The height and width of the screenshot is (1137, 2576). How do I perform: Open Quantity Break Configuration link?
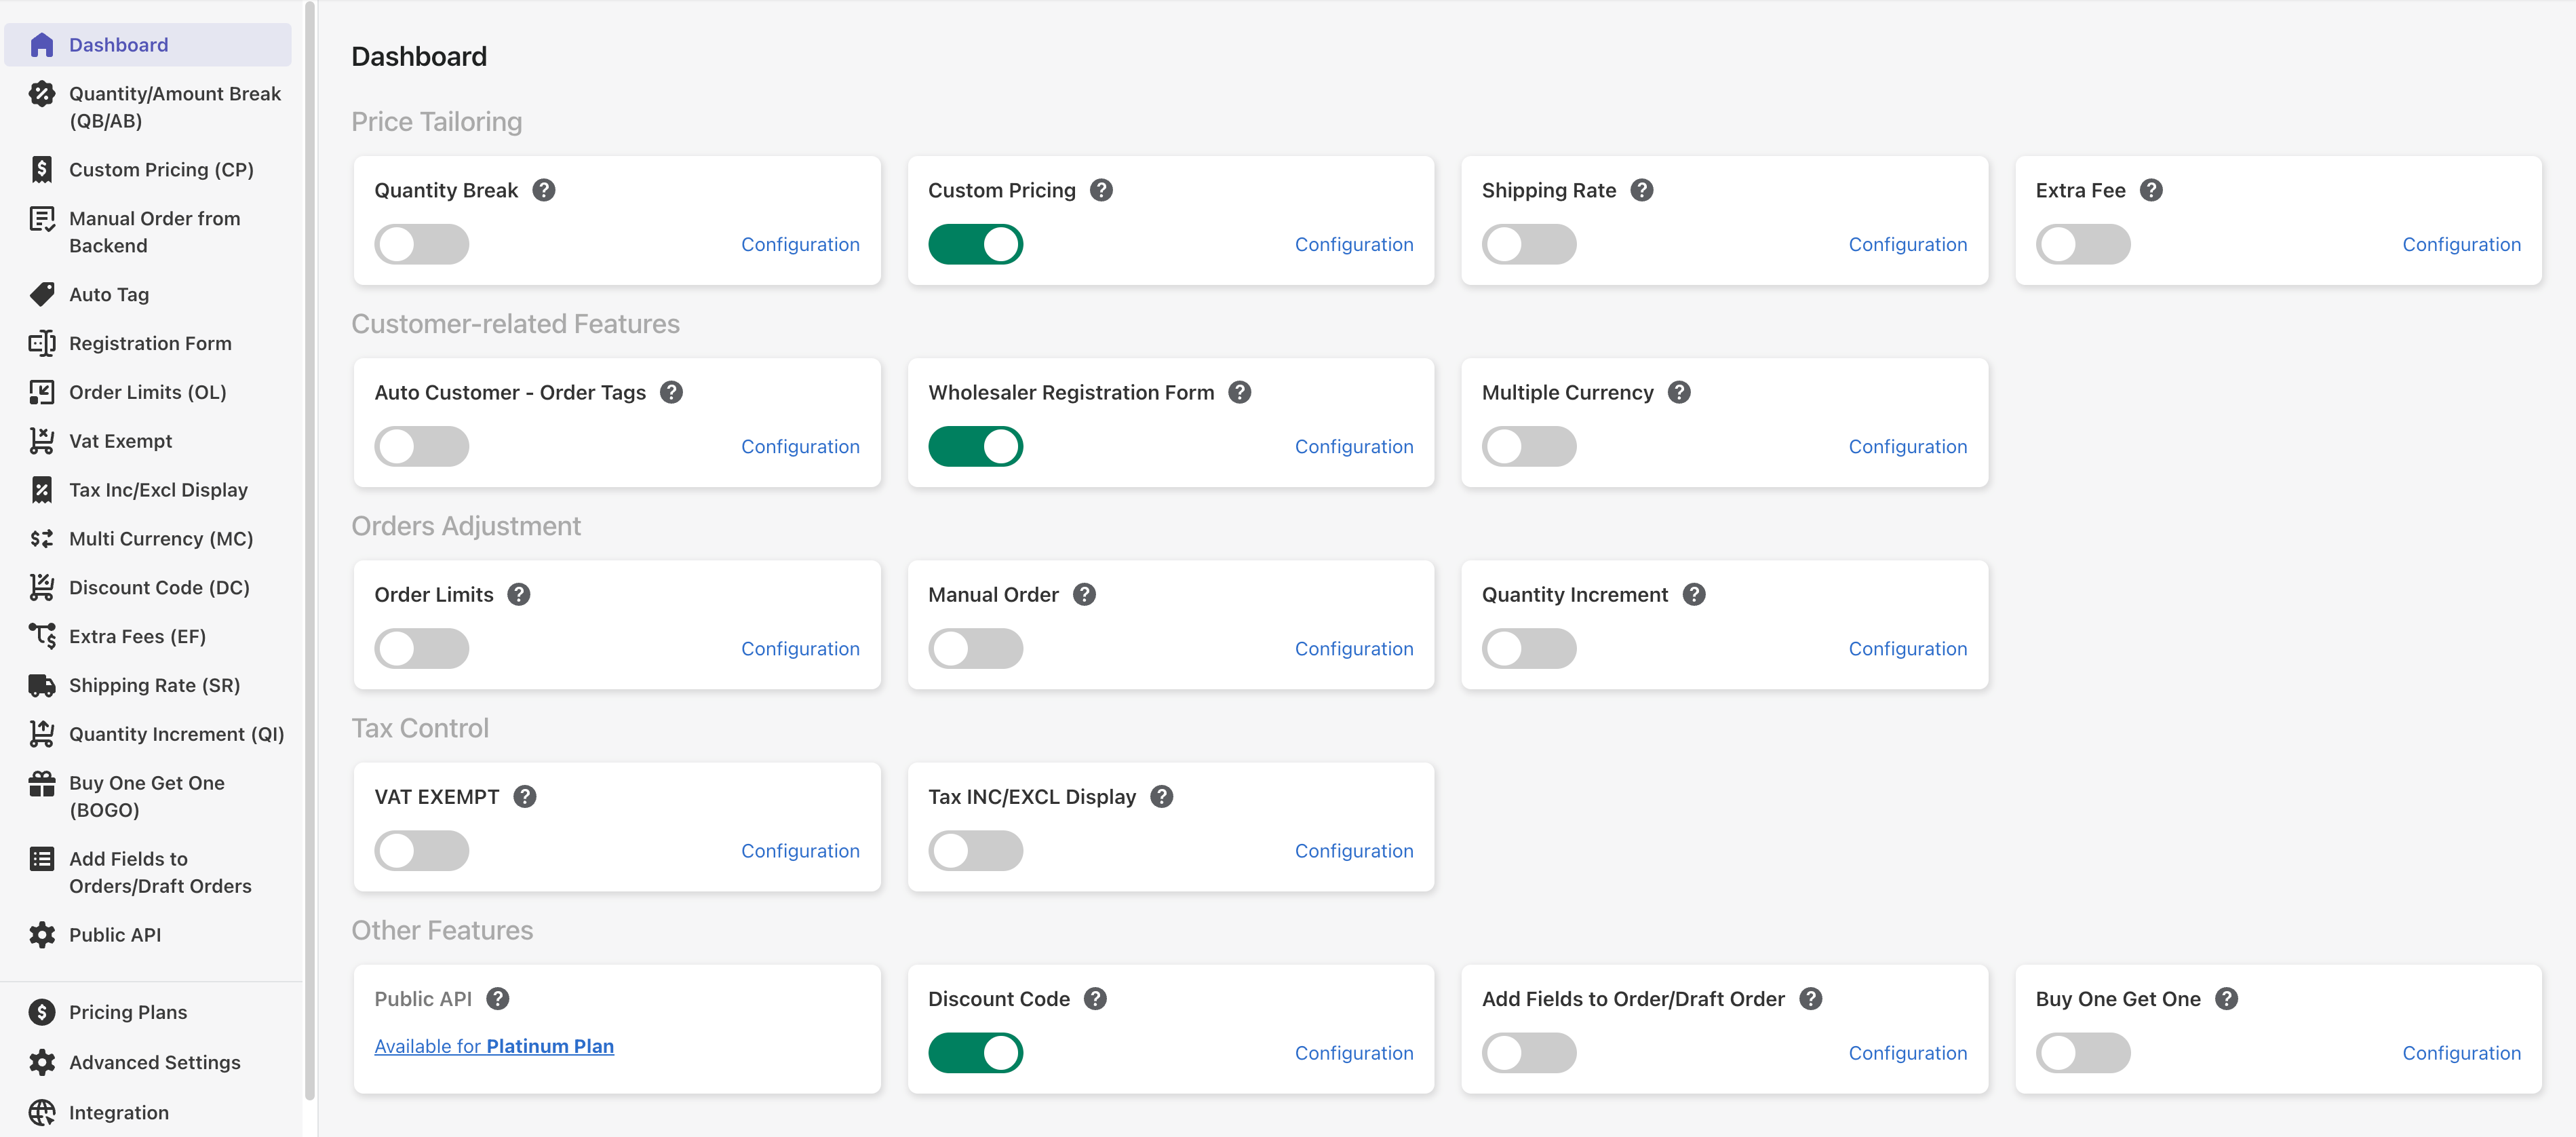click(x=800, y=244)
